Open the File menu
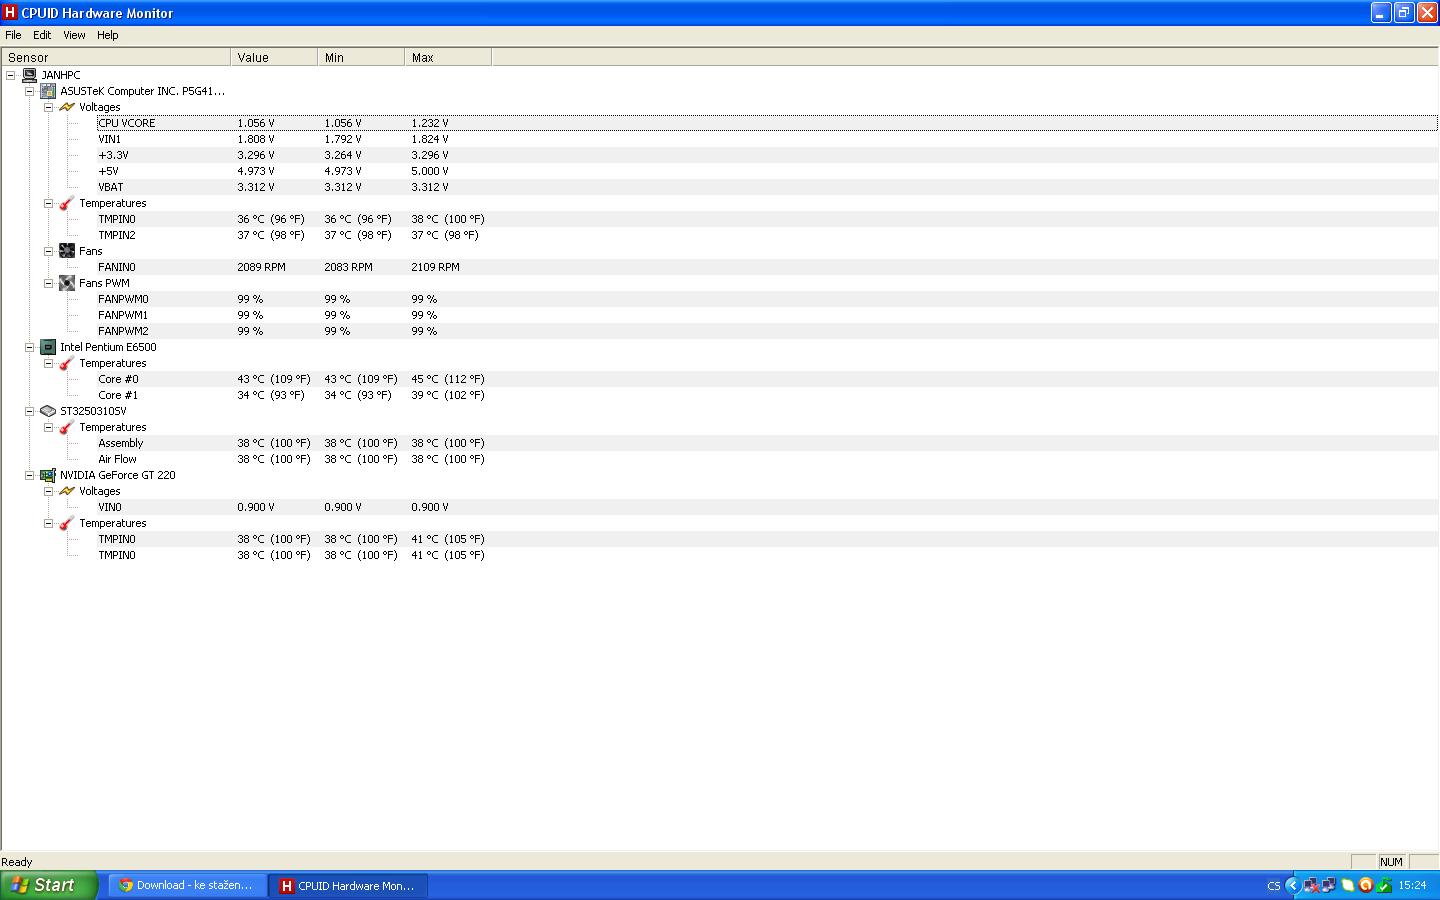This screenshot has height=900, width=1440. (13, 35)
